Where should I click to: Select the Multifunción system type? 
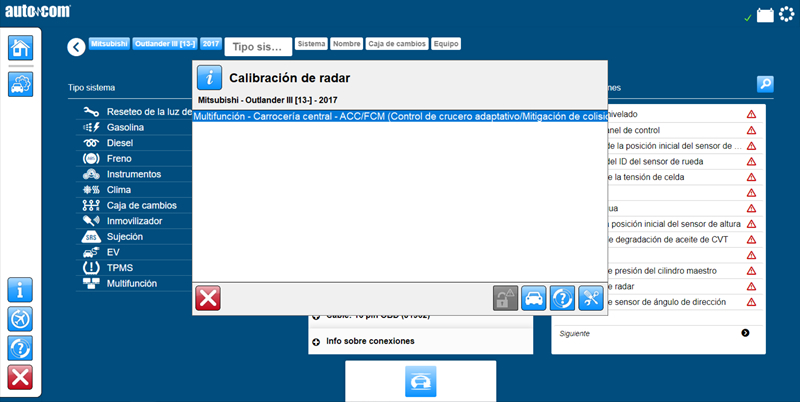click(134, 284)
